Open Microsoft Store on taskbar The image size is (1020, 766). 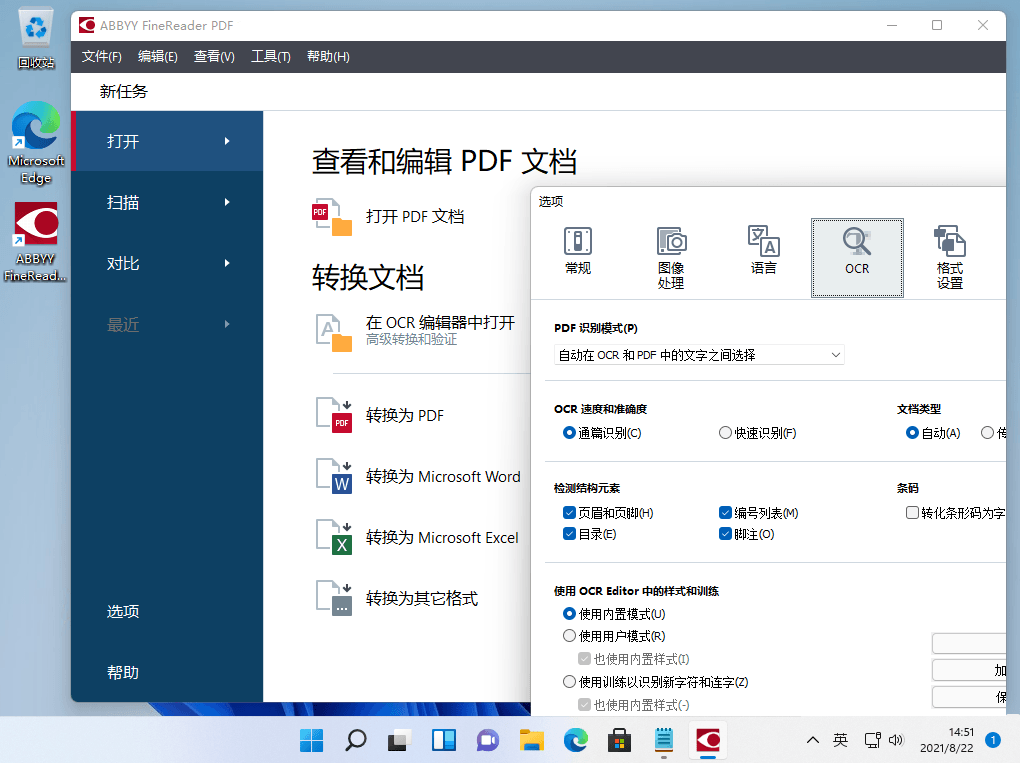pyautogui.click(x=619, y=741)
